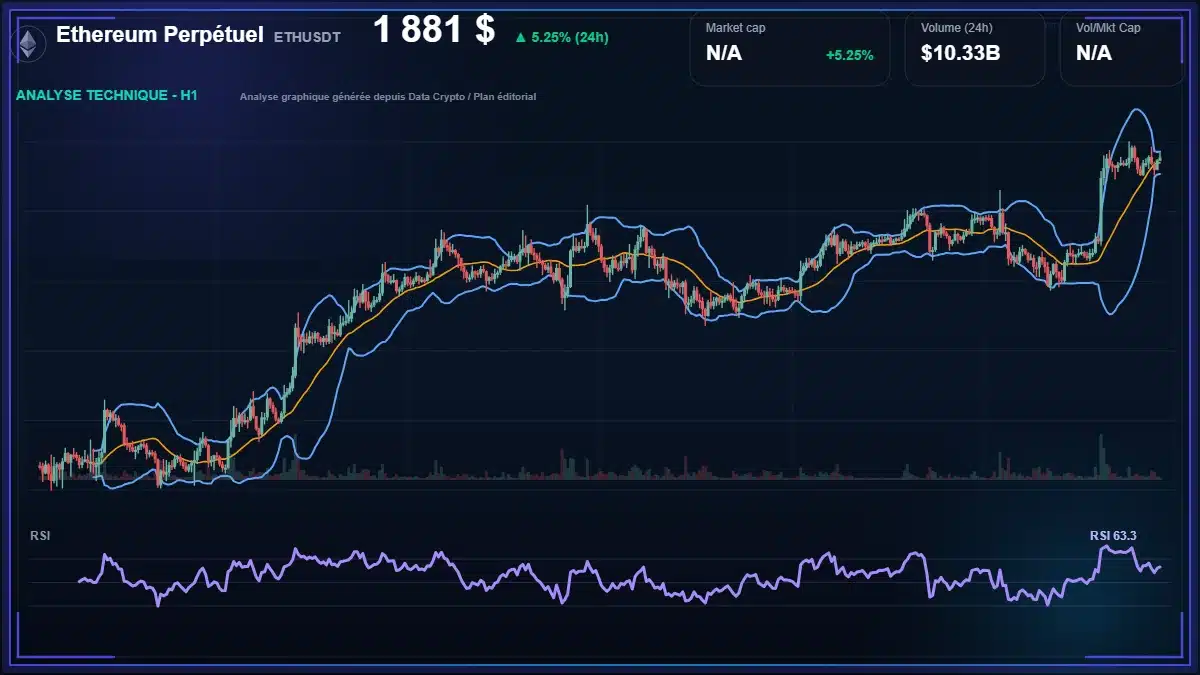Open the Vol/Mkt Cap card
This screenshot has height=675, width=1200.
(x=1122, y=49)
